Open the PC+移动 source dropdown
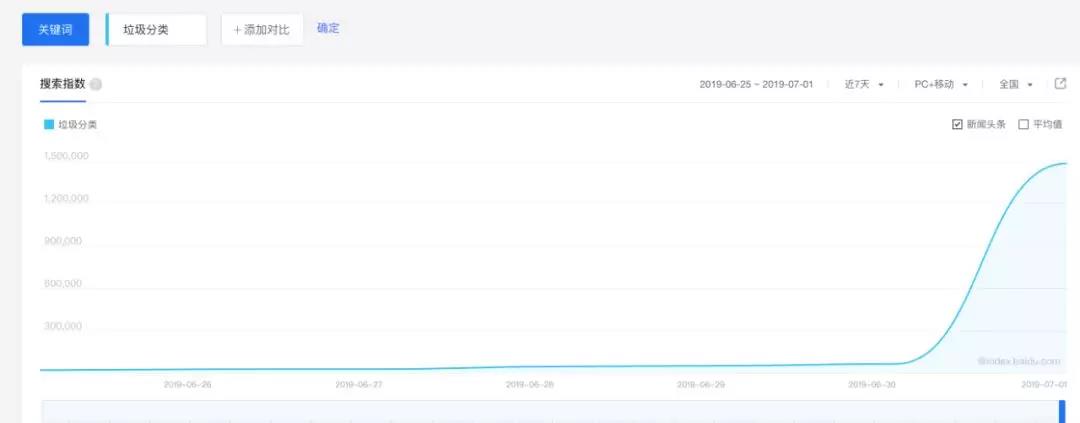This screenshot has height=423, width=1080. (941, 84)
